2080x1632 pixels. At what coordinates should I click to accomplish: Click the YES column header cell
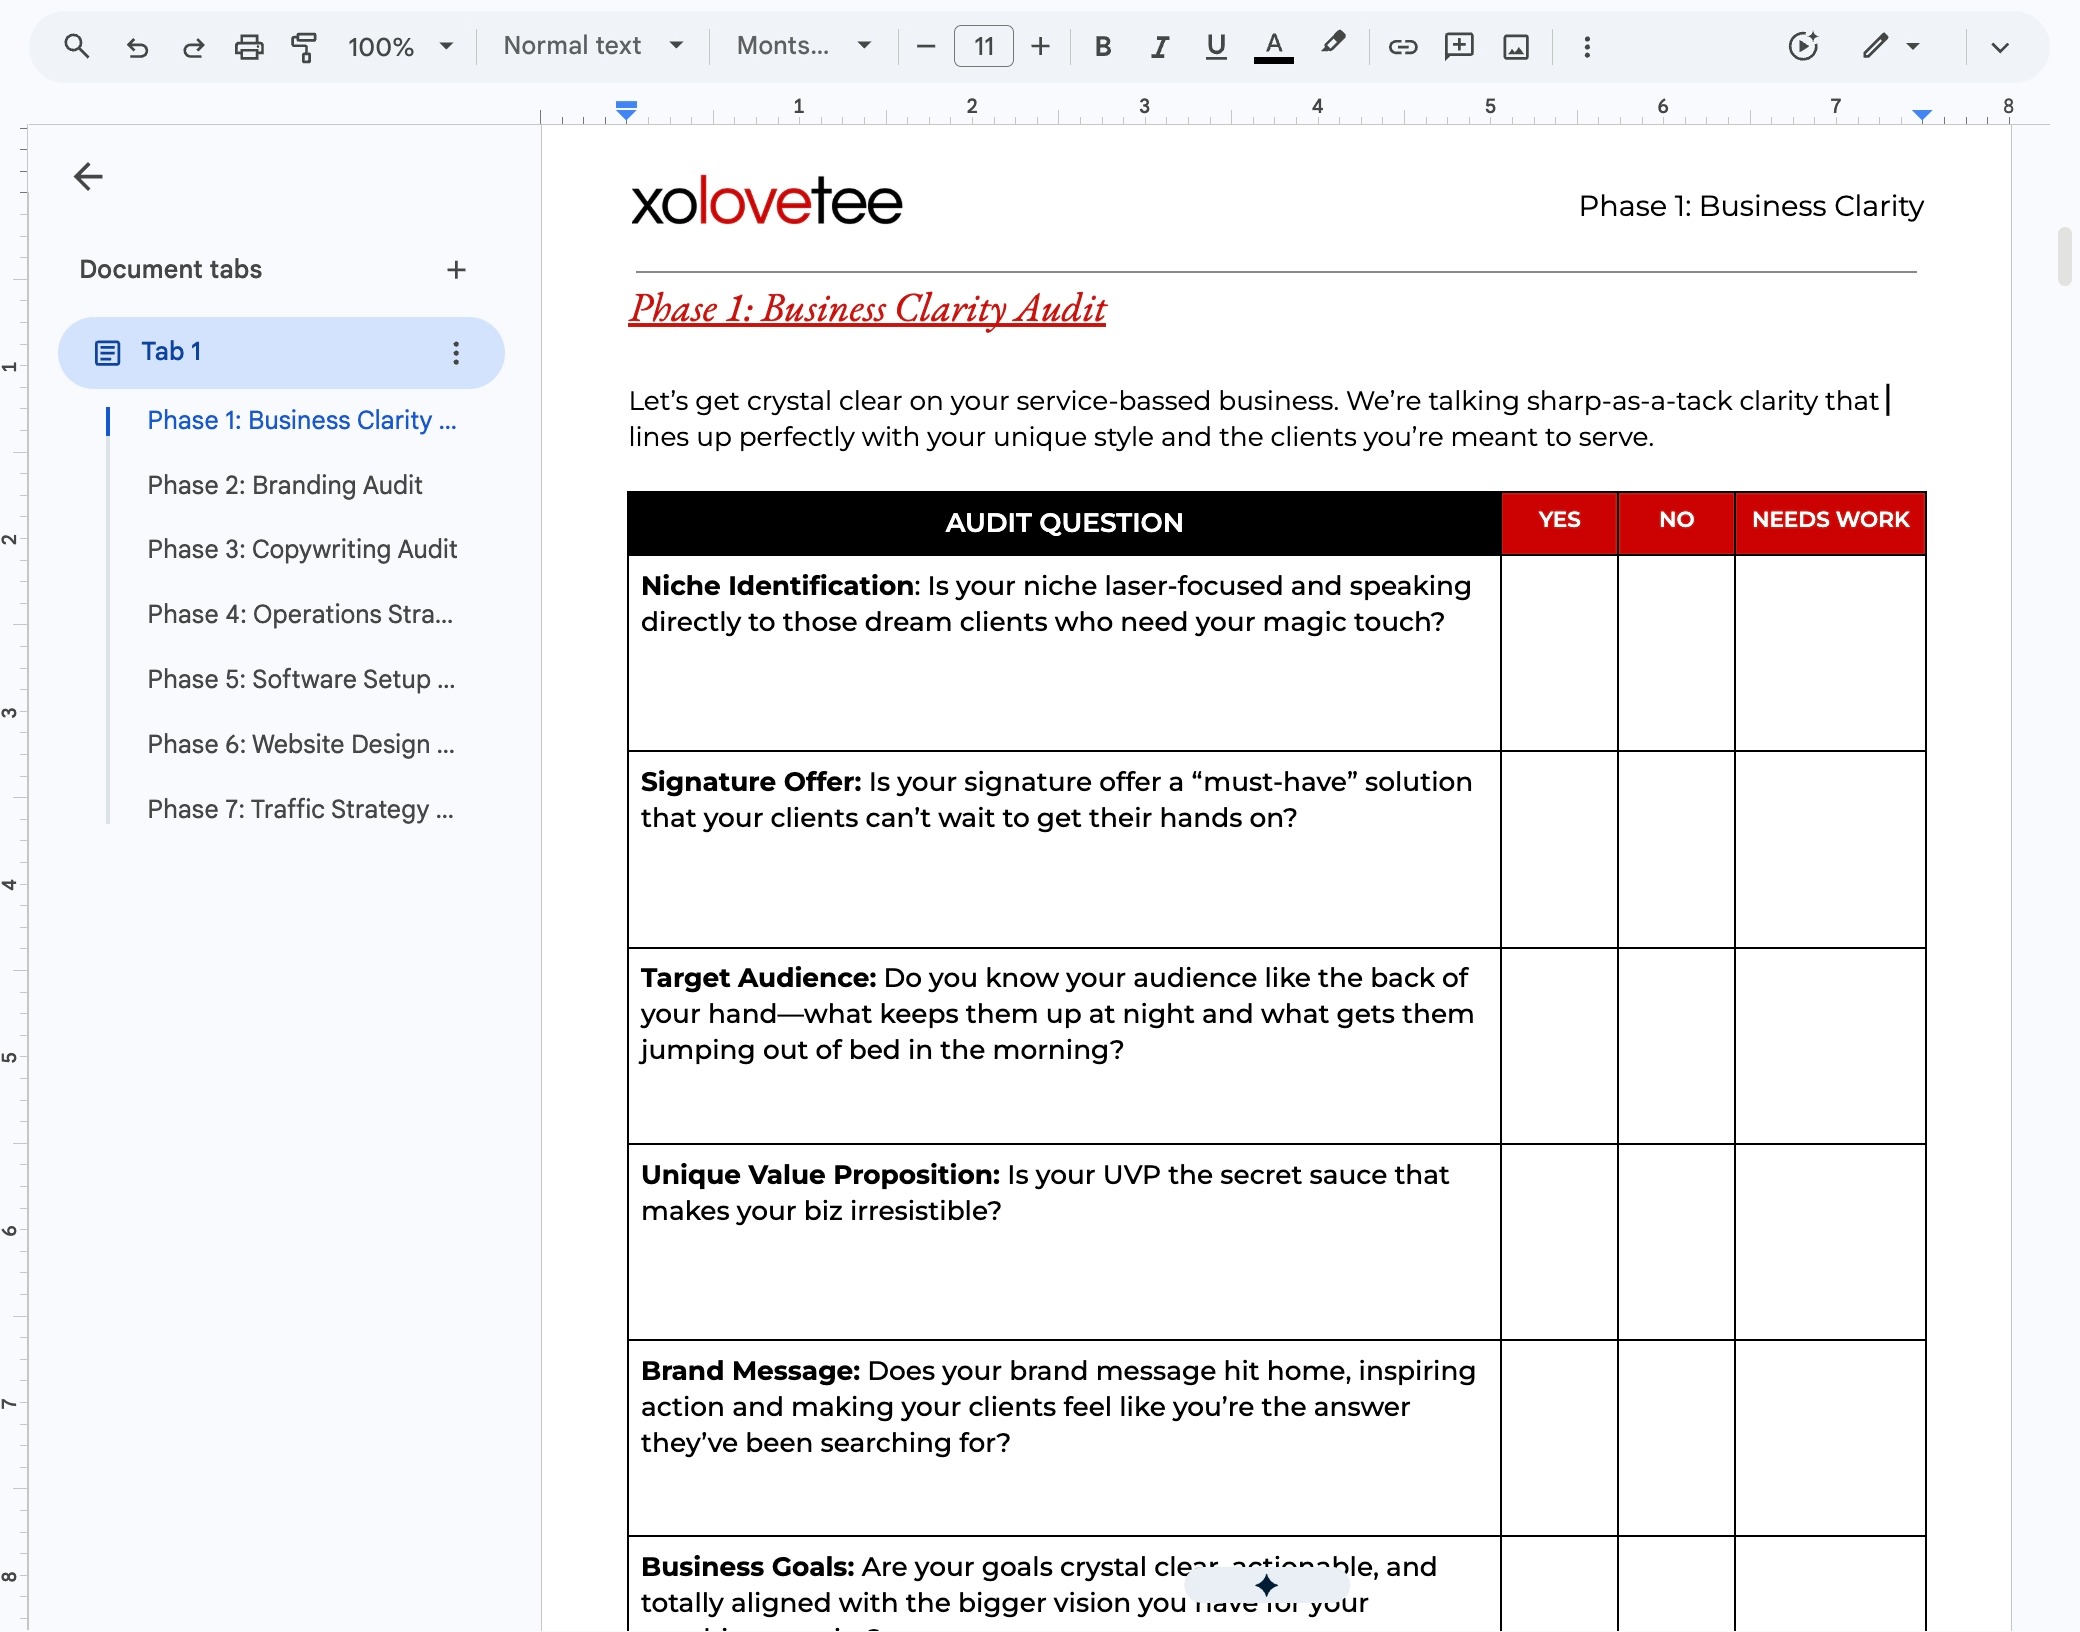[x=1559, y=523]
